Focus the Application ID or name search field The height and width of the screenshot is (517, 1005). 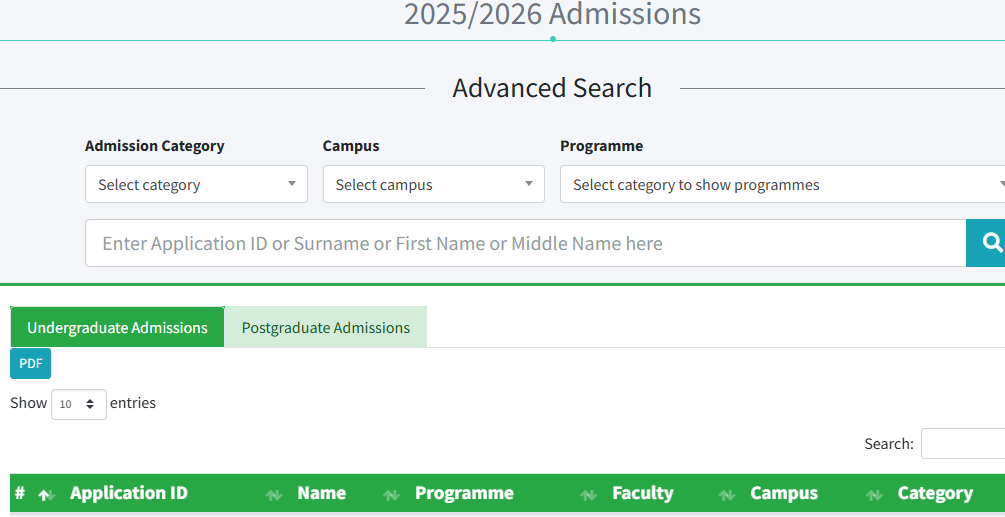[x=526, y=243]
